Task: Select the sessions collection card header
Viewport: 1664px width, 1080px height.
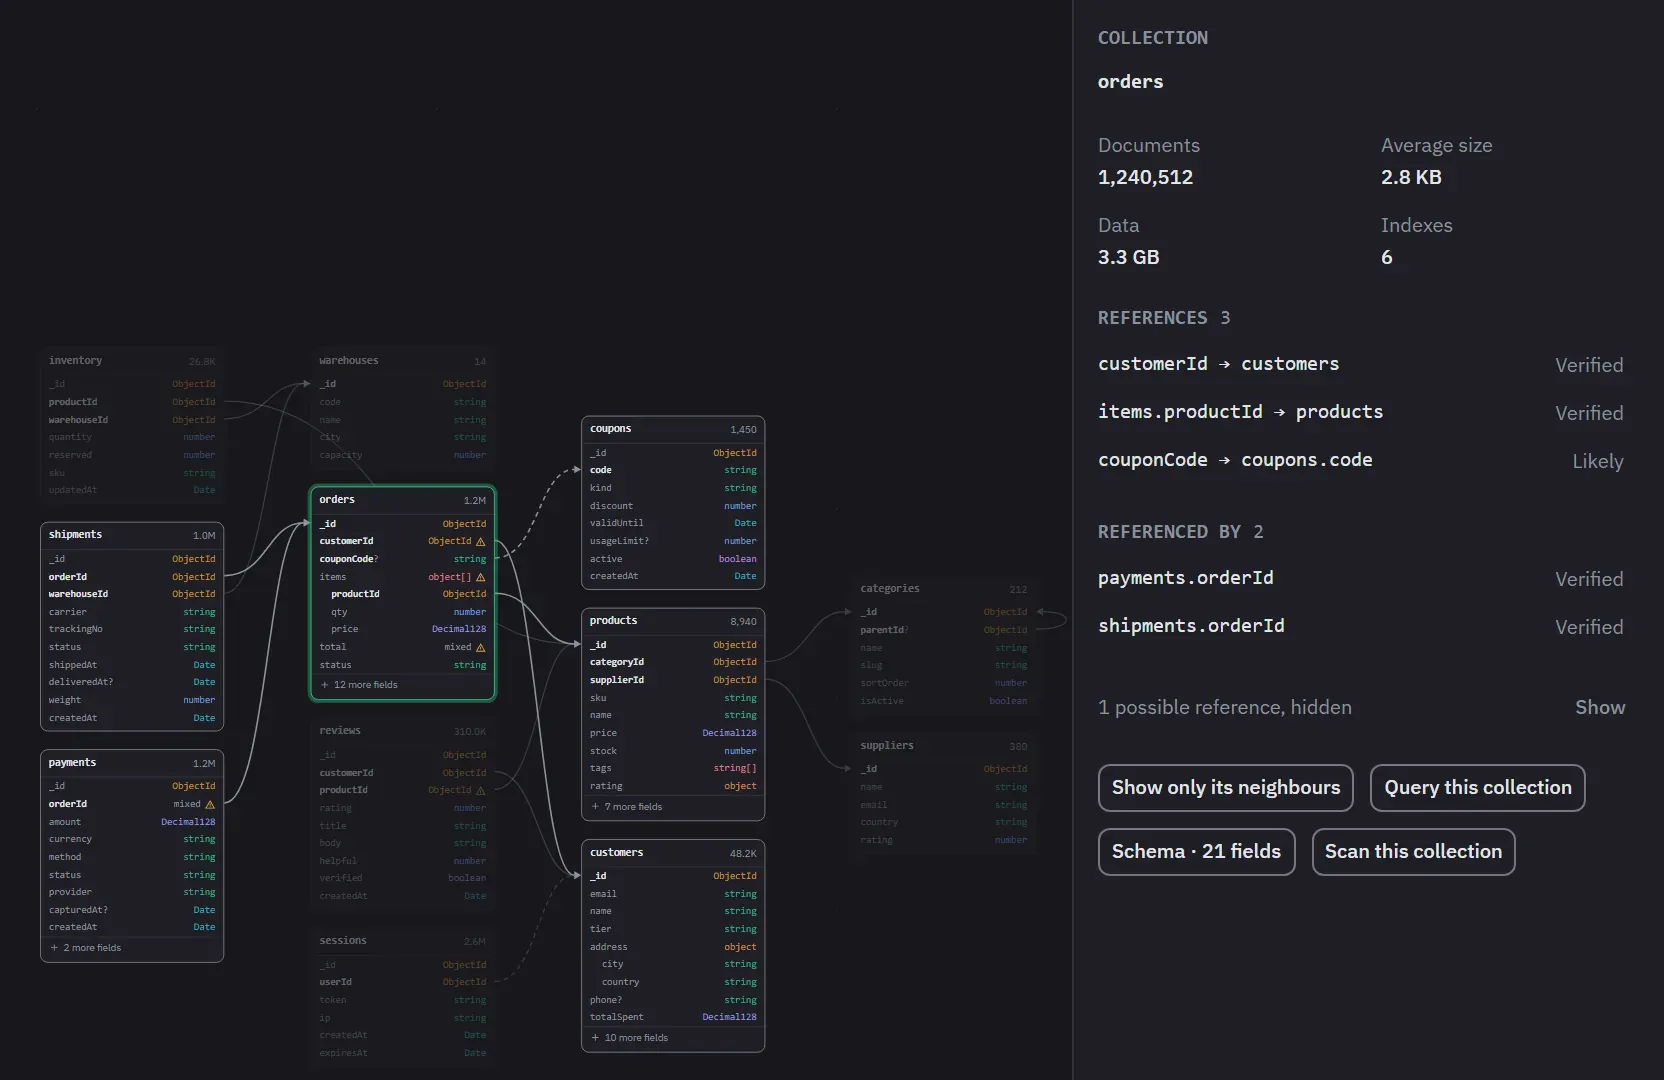Action: tap(403, 941)
